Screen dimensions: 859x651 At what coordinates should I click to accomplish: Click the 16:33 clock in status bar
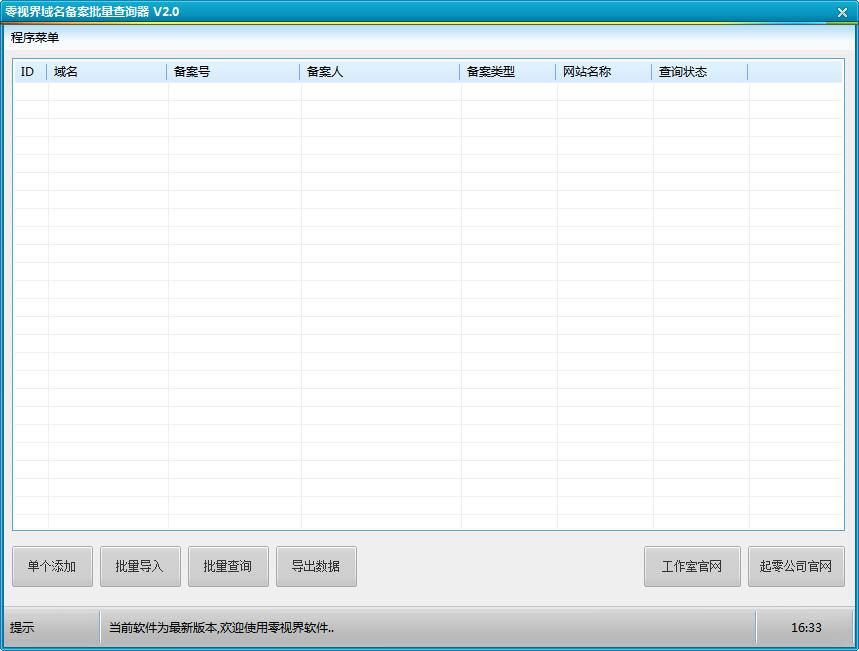[806, 627]
